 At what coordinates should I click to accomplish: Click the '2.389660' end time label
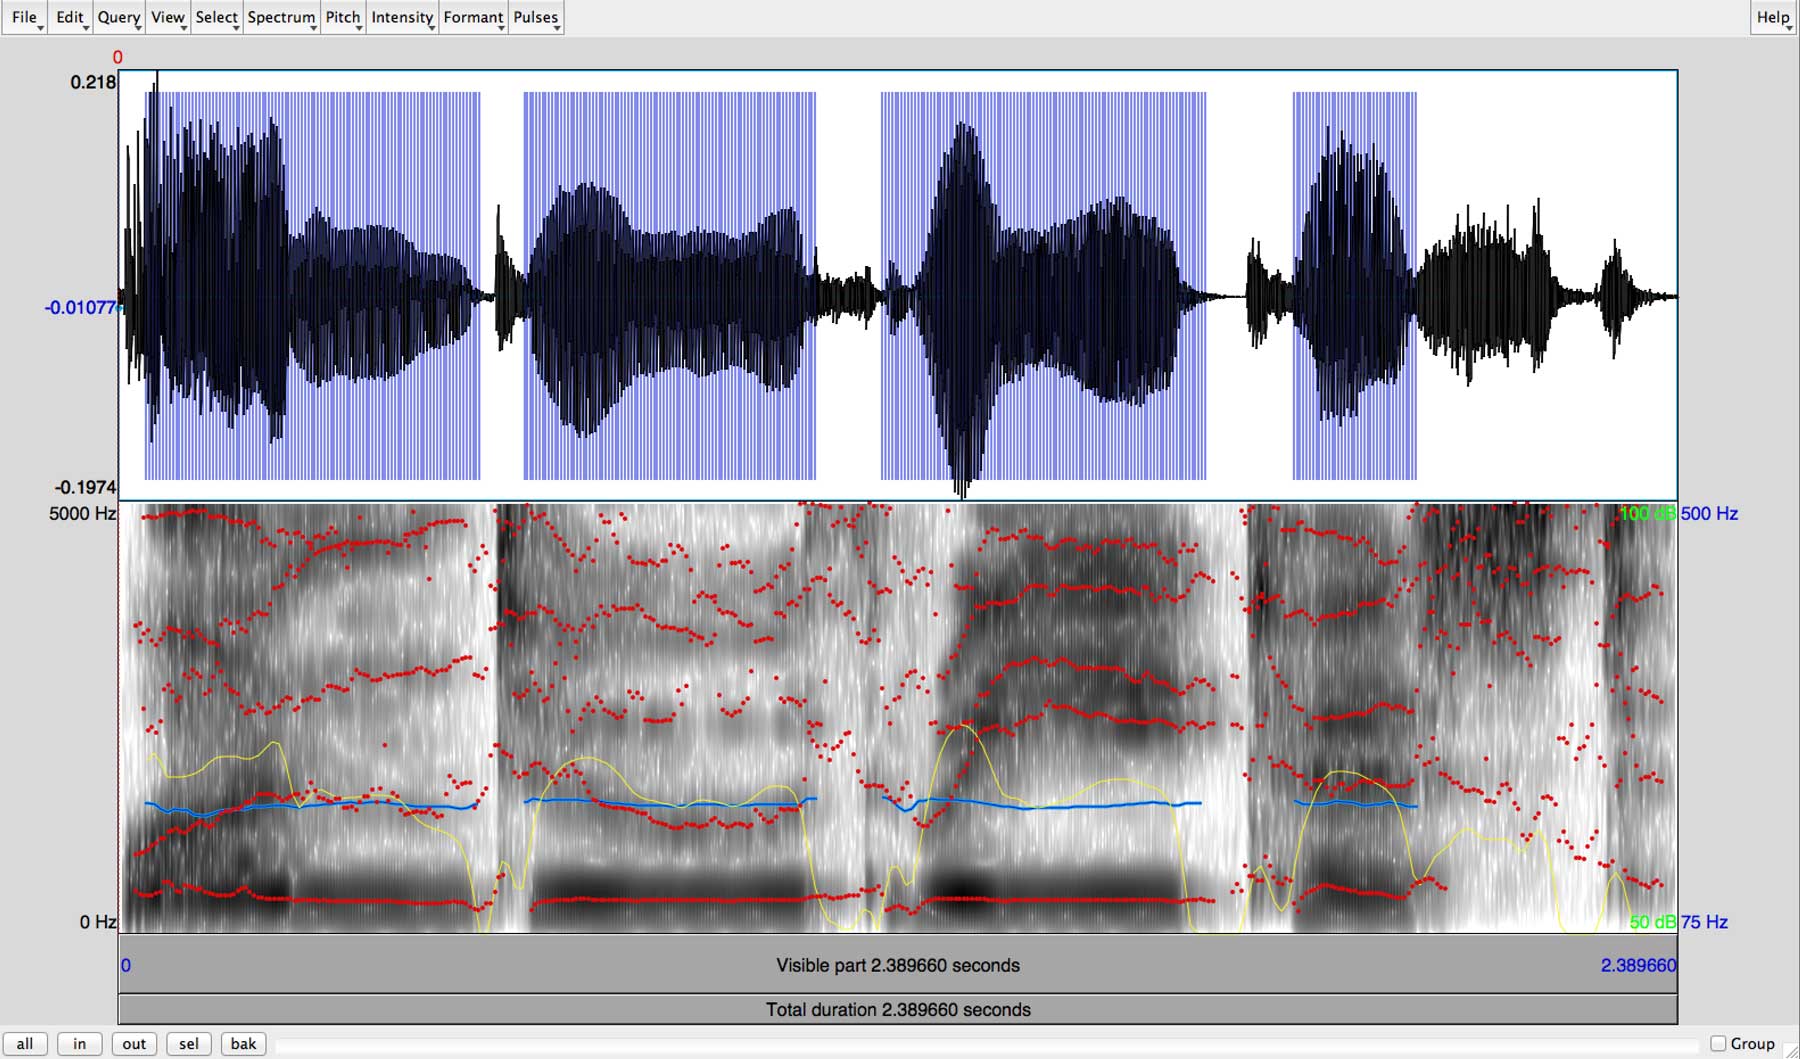1638,966
